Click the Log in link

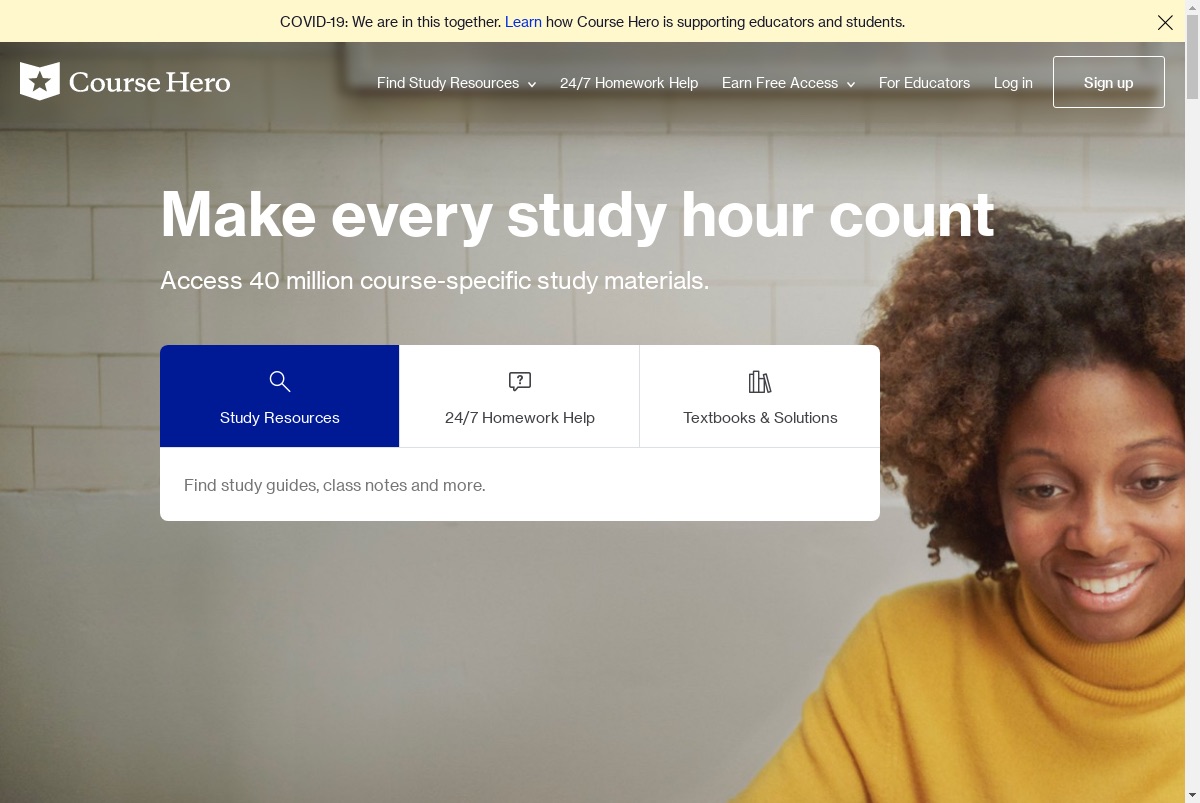1013,83
